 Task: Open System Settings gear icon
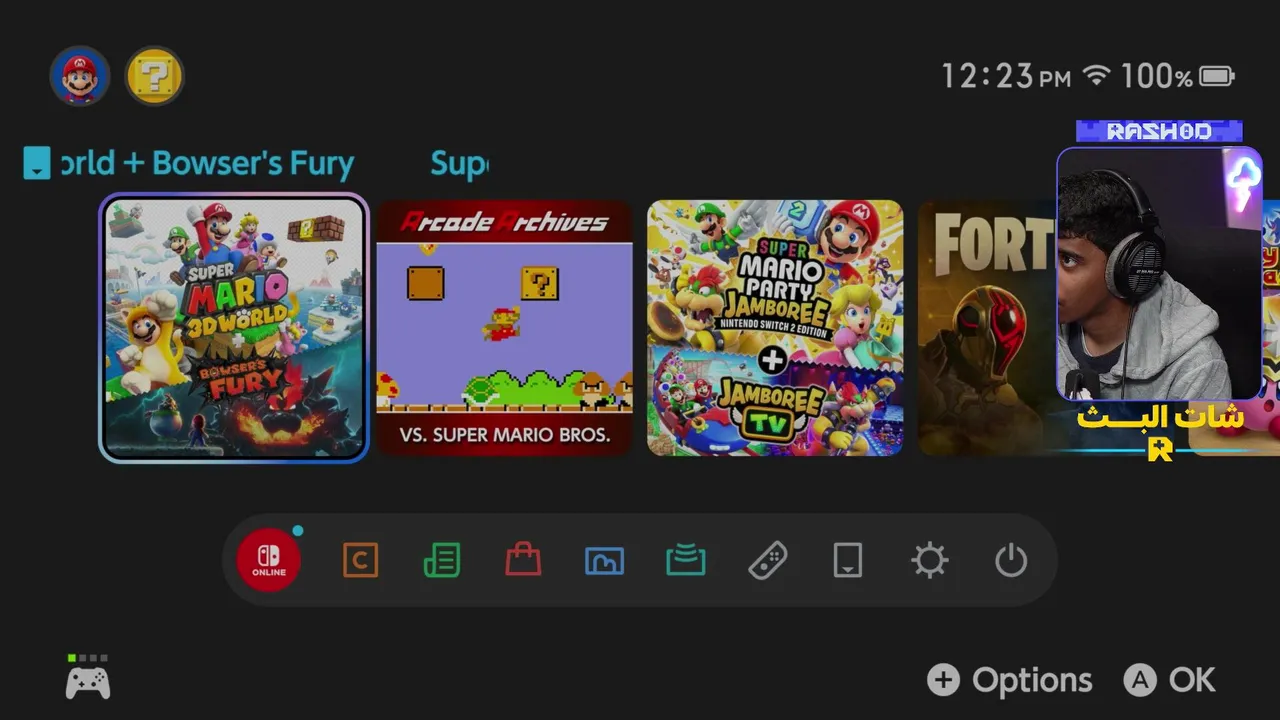929,560
